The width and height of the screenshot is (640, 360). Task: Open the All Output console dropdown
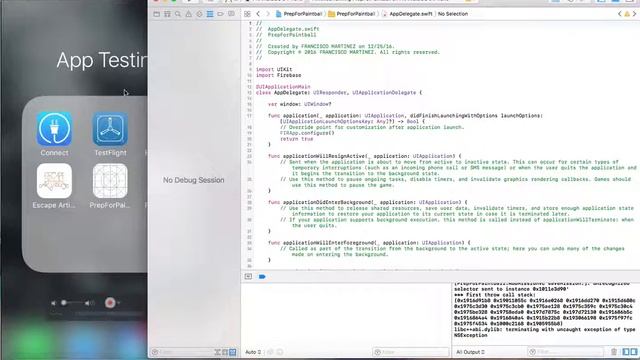470,352
